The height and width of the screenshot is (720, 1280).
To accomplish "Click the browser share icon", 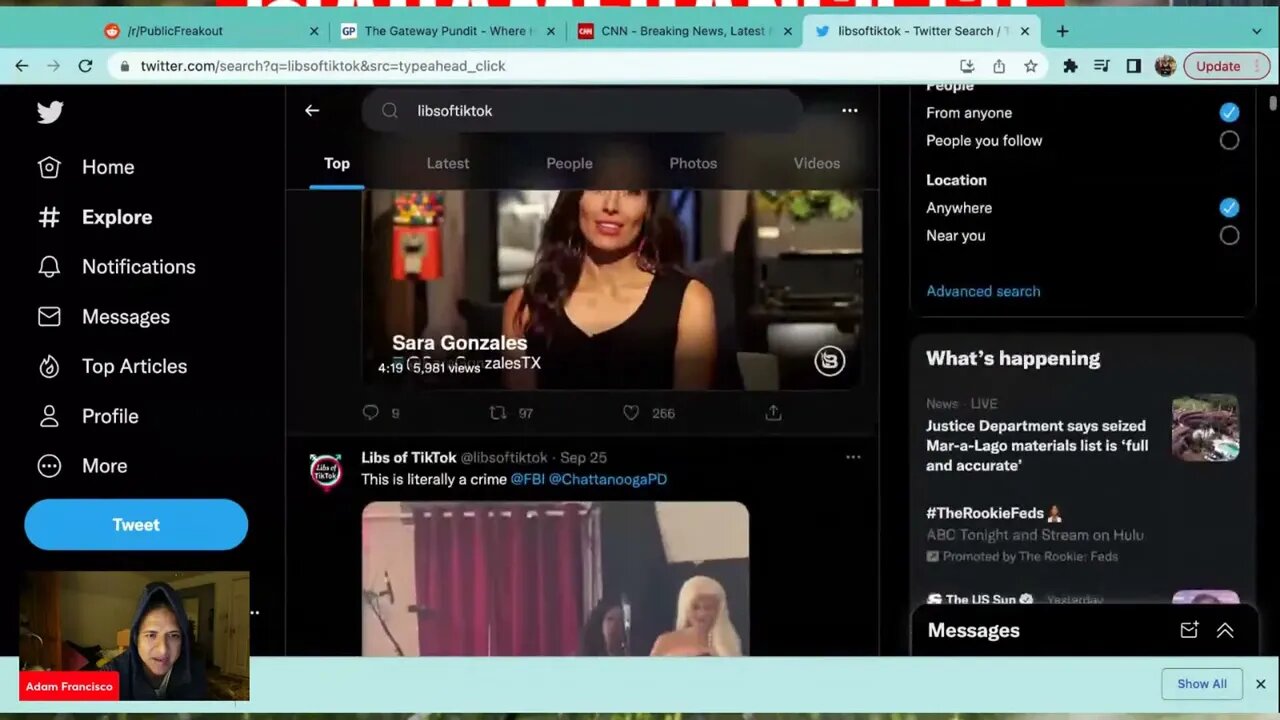I will click(x=998, y=66).
